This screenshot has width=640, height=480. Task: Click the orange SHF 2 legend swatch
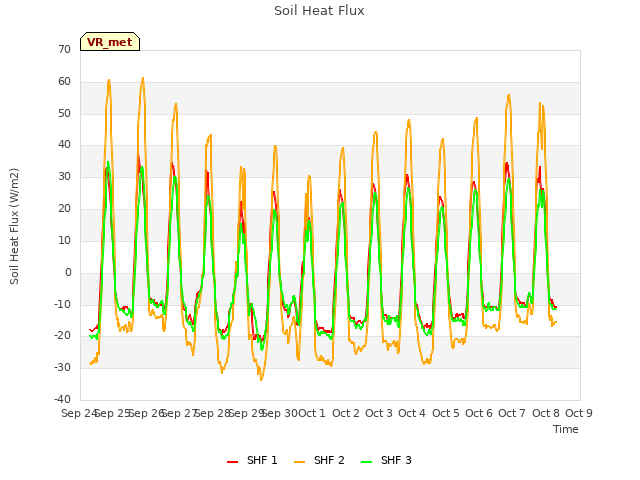click(x=300, y=461)
